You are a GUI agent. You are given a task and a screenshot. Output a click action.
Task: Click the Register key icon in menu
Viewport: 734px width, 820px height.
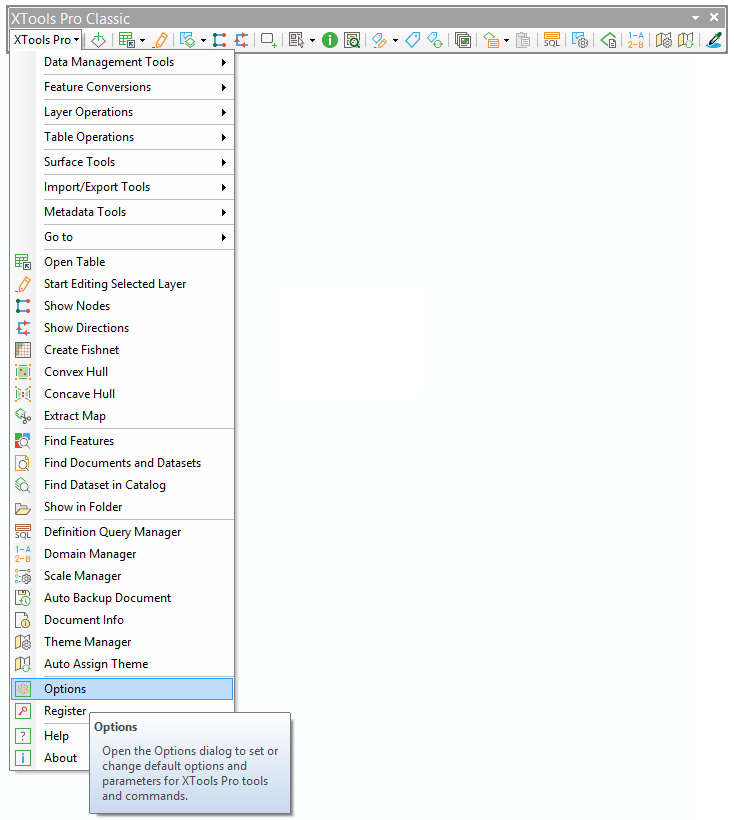22,711
